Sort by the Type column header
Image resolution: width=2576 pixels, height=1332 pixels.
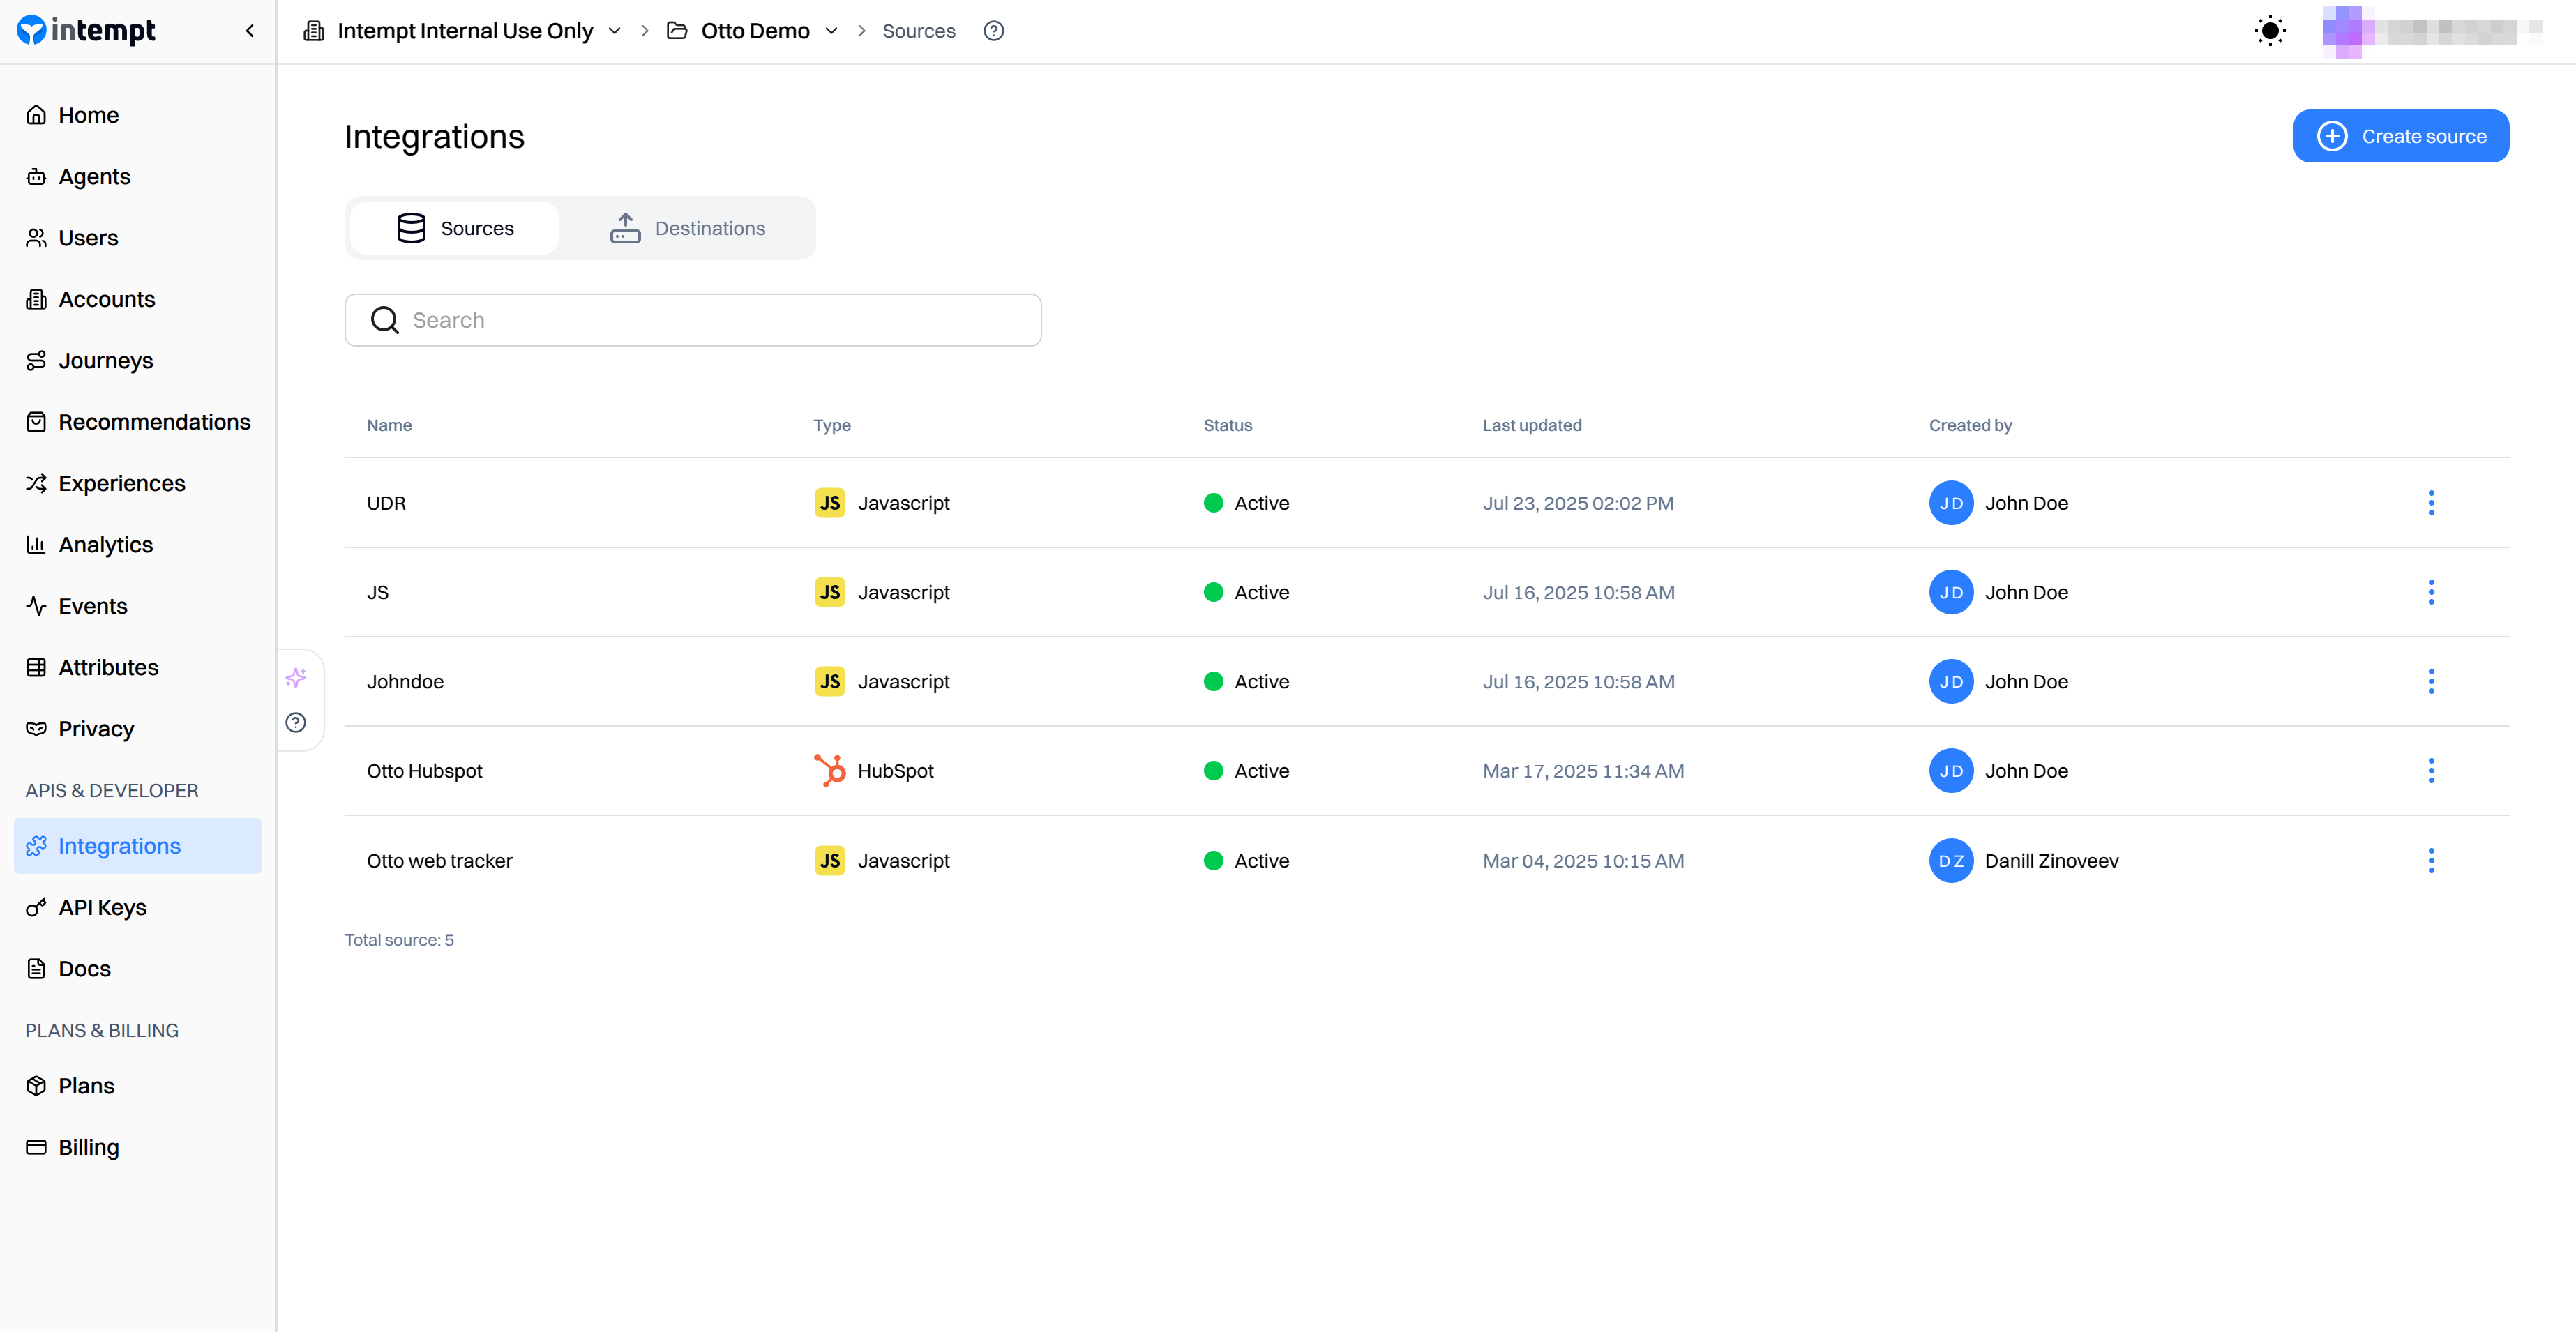pyautogui.click(x=832, y=425)
